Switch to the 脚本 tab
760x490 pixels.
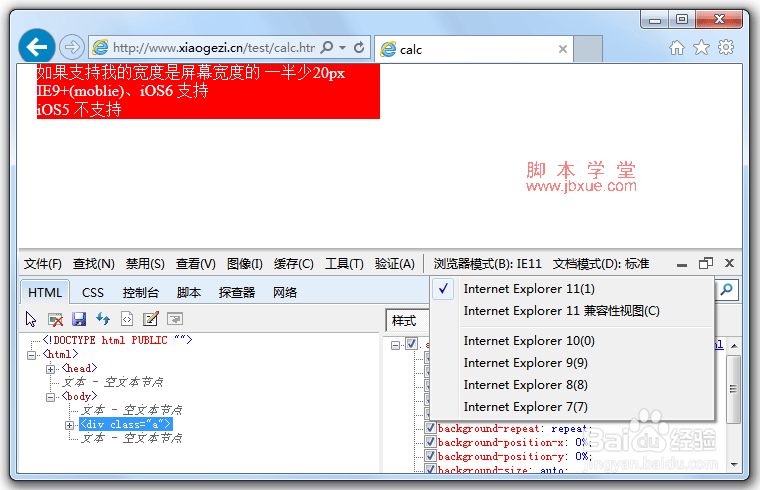pos(189,293)
